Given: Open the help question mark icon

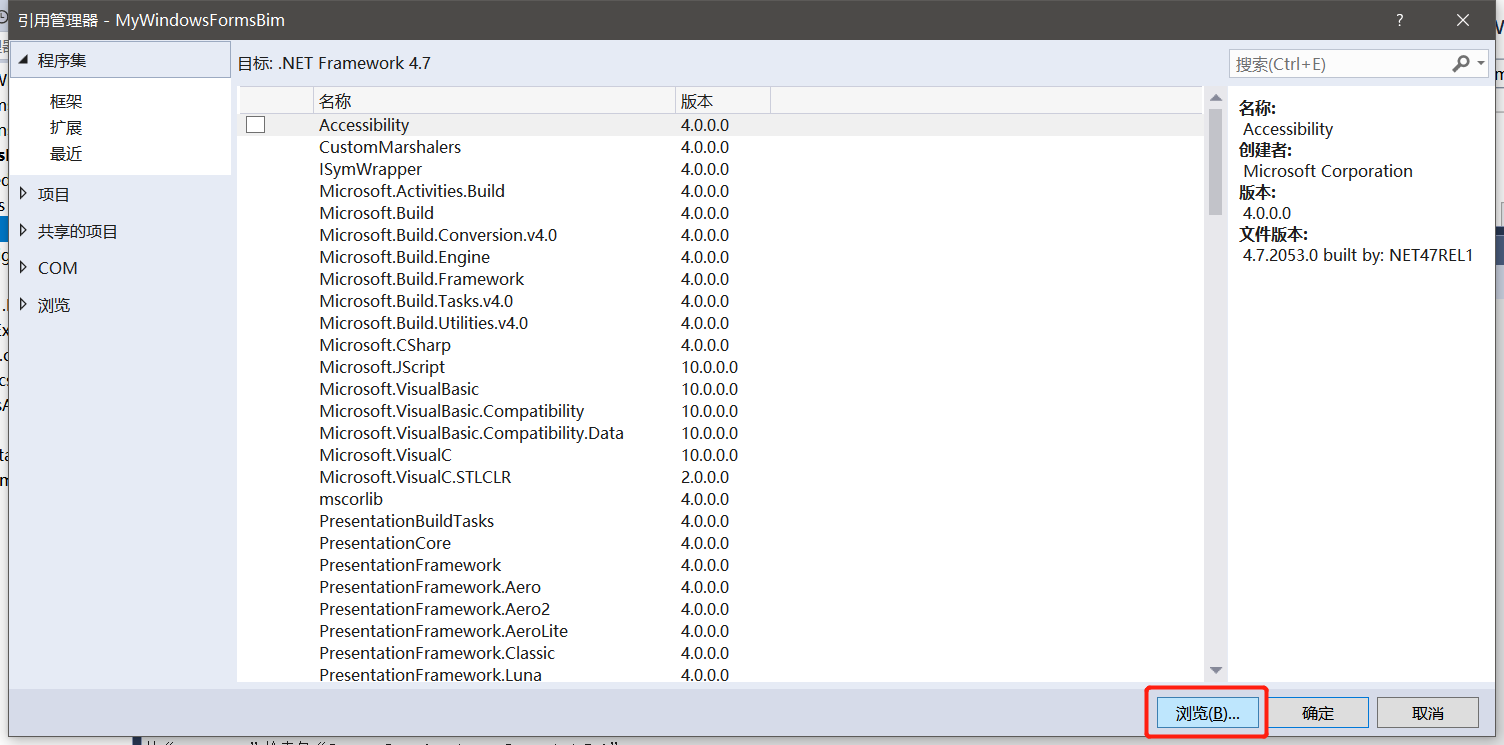Looking at the screenshot, I should pos(1399,20).
